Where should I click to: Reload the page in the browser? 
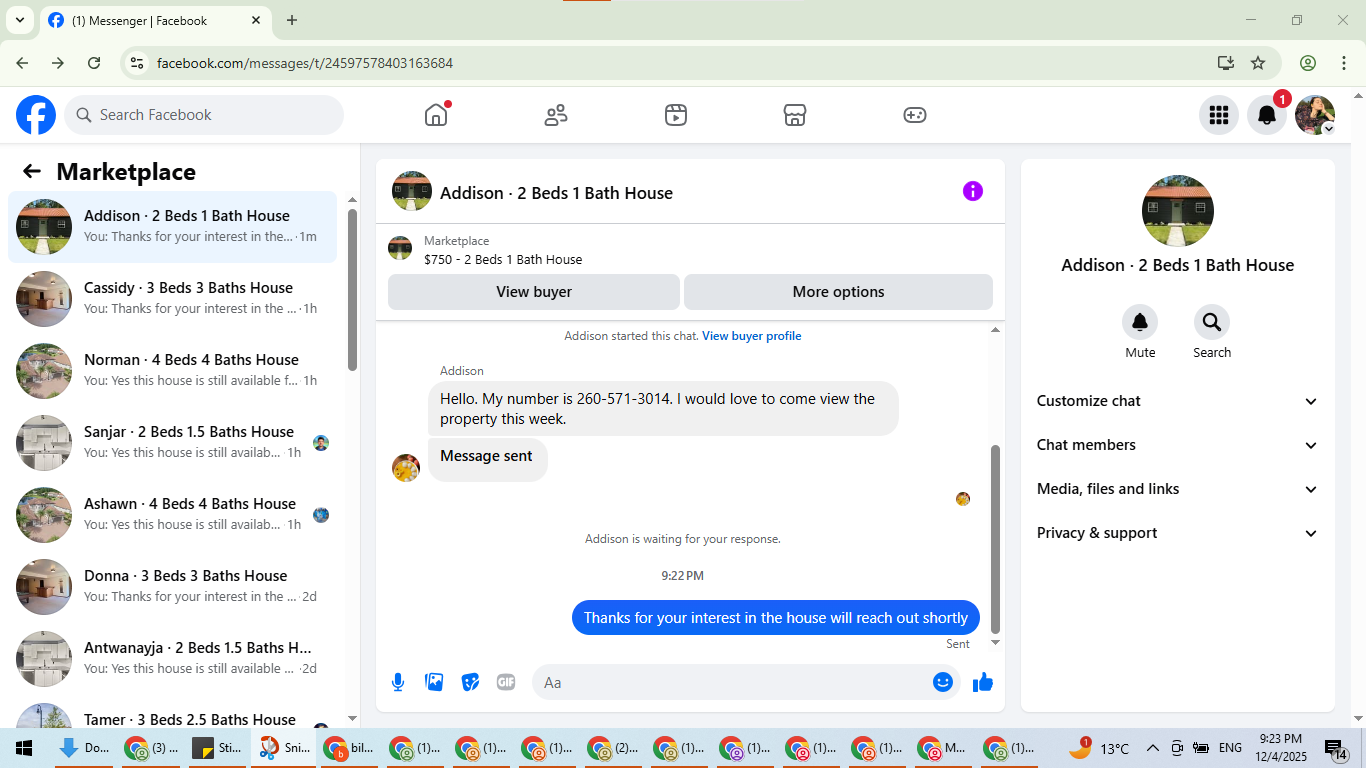[x=94, y=63]
